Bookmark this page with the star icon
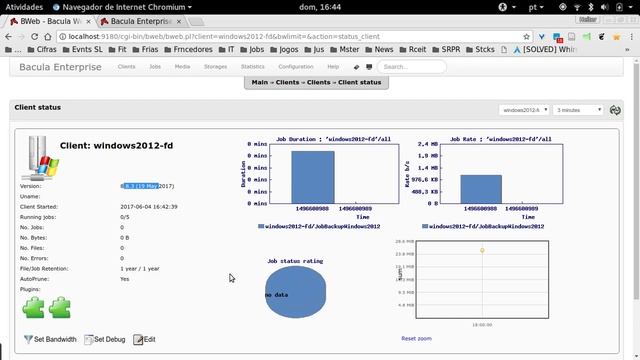 [x=527, y=37]
